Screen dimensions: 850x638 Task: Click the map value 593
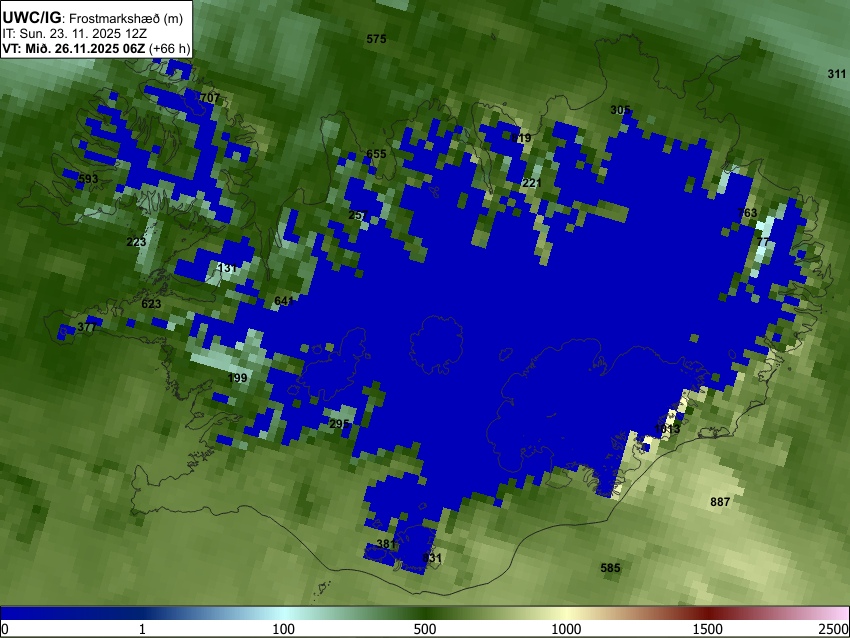(x=88, y=179)
